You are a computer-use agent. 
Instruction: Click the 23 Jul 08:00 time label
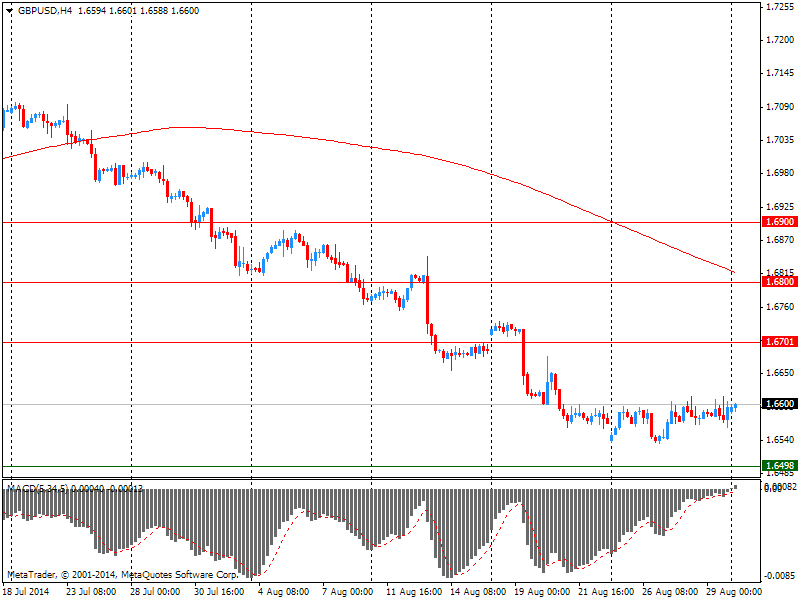[91, 592]
